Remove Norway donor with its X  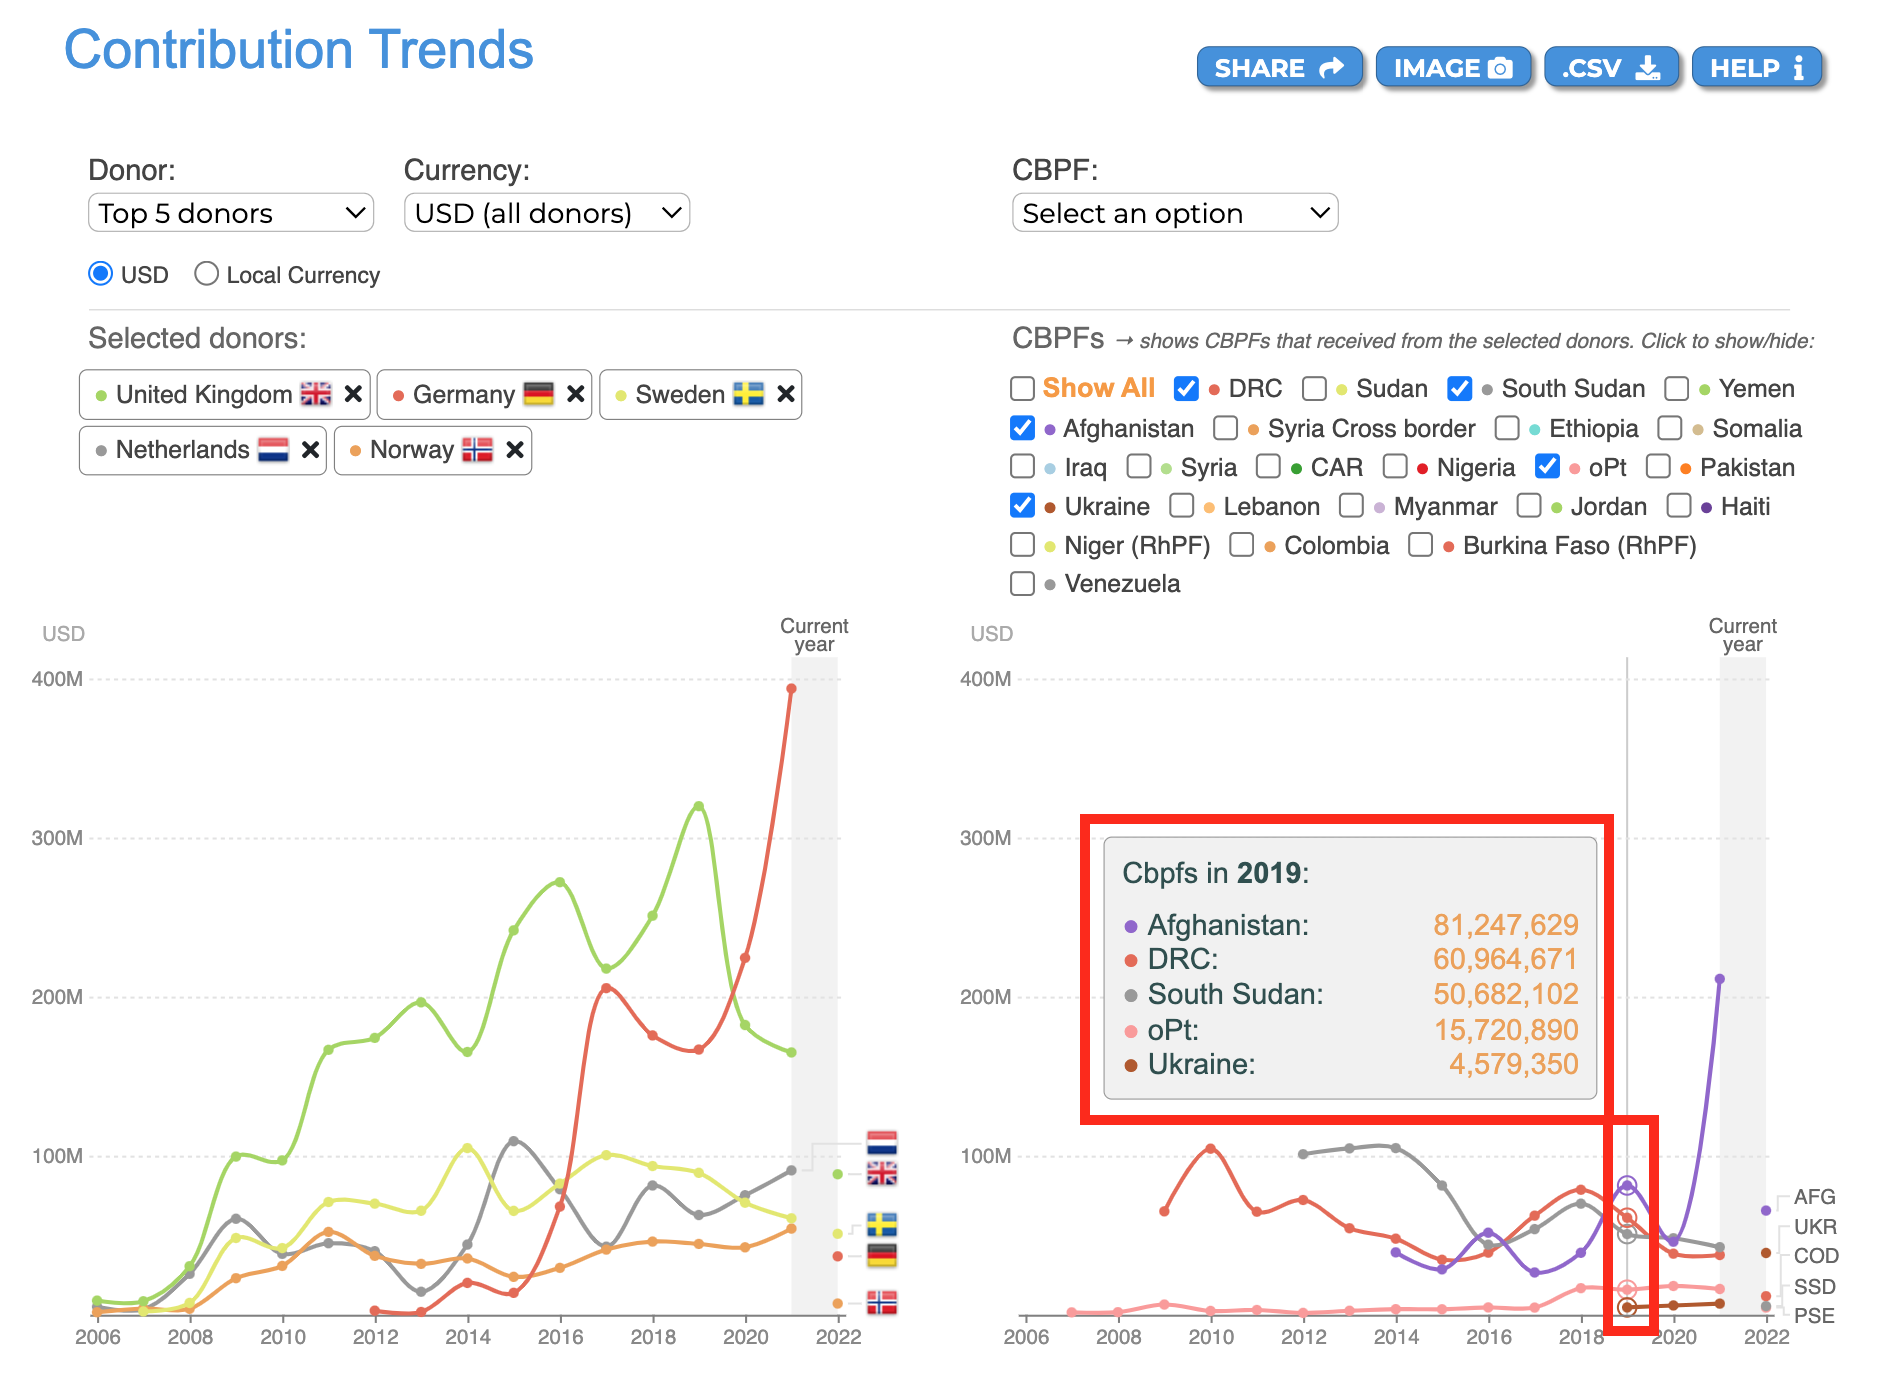click(x=515, y=450)
